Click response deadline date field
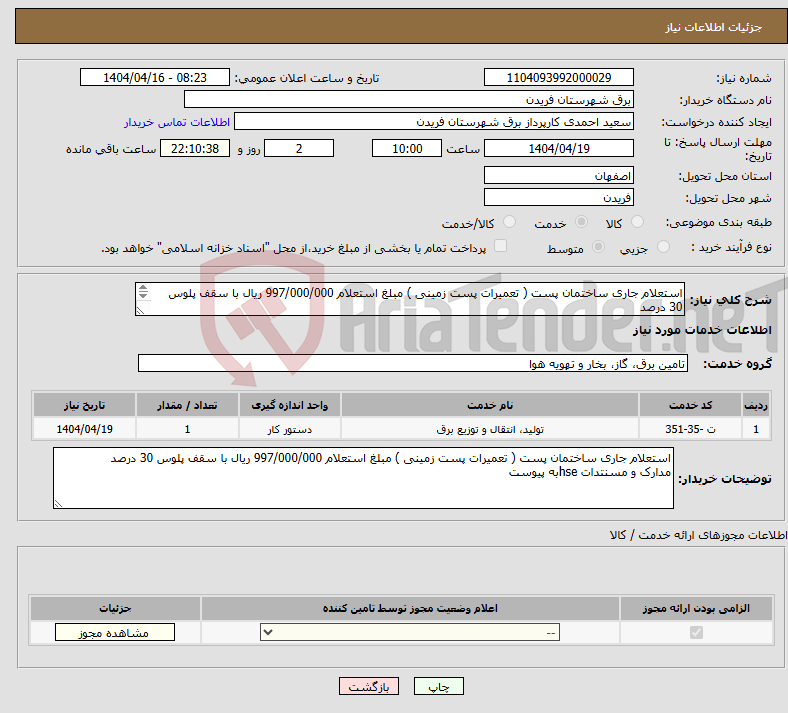The image size is (788, 713). click(x=558, y=148)
